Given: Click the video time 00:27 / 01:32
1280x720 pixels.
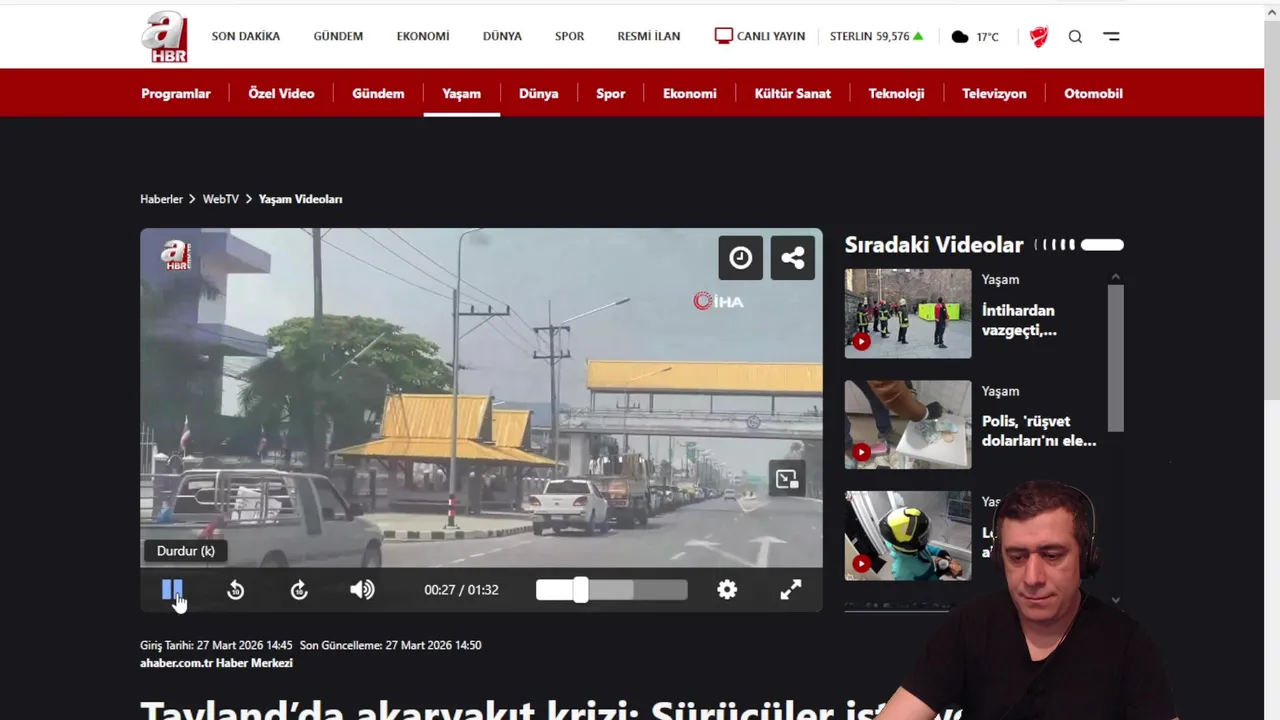Looking at the screenshot, I should tap(461, 590).
